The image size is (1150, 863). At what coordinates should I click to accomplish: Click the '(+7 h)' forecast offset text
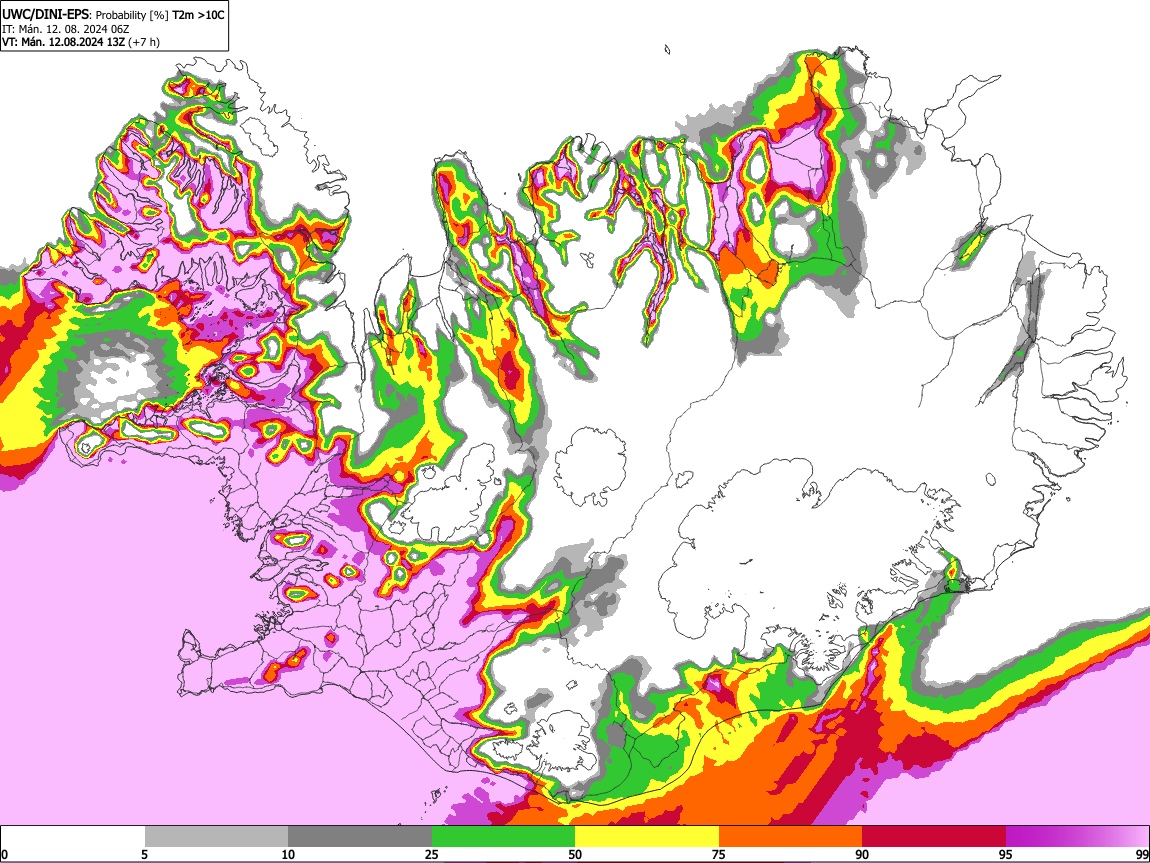144,42
